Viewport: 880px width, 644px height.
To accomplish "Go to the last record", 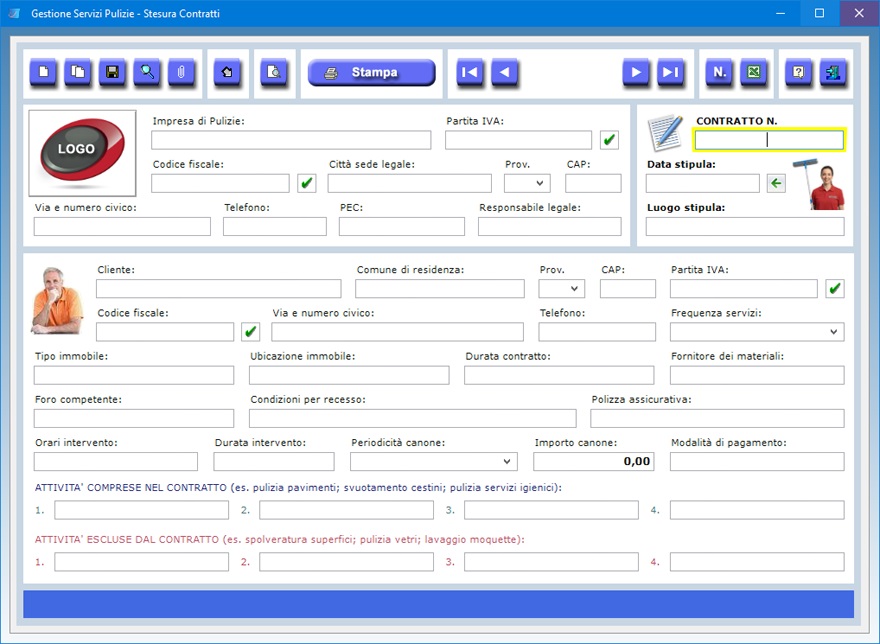I will click(x=670, y=73).
